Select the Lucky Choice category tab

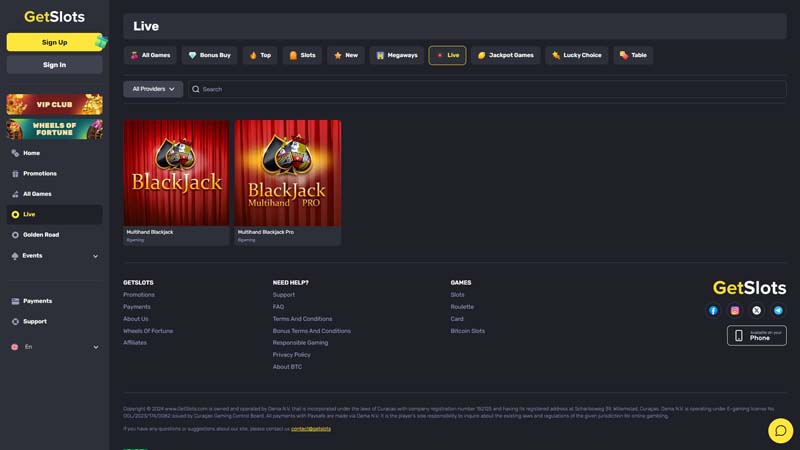[x=577, y=55]
